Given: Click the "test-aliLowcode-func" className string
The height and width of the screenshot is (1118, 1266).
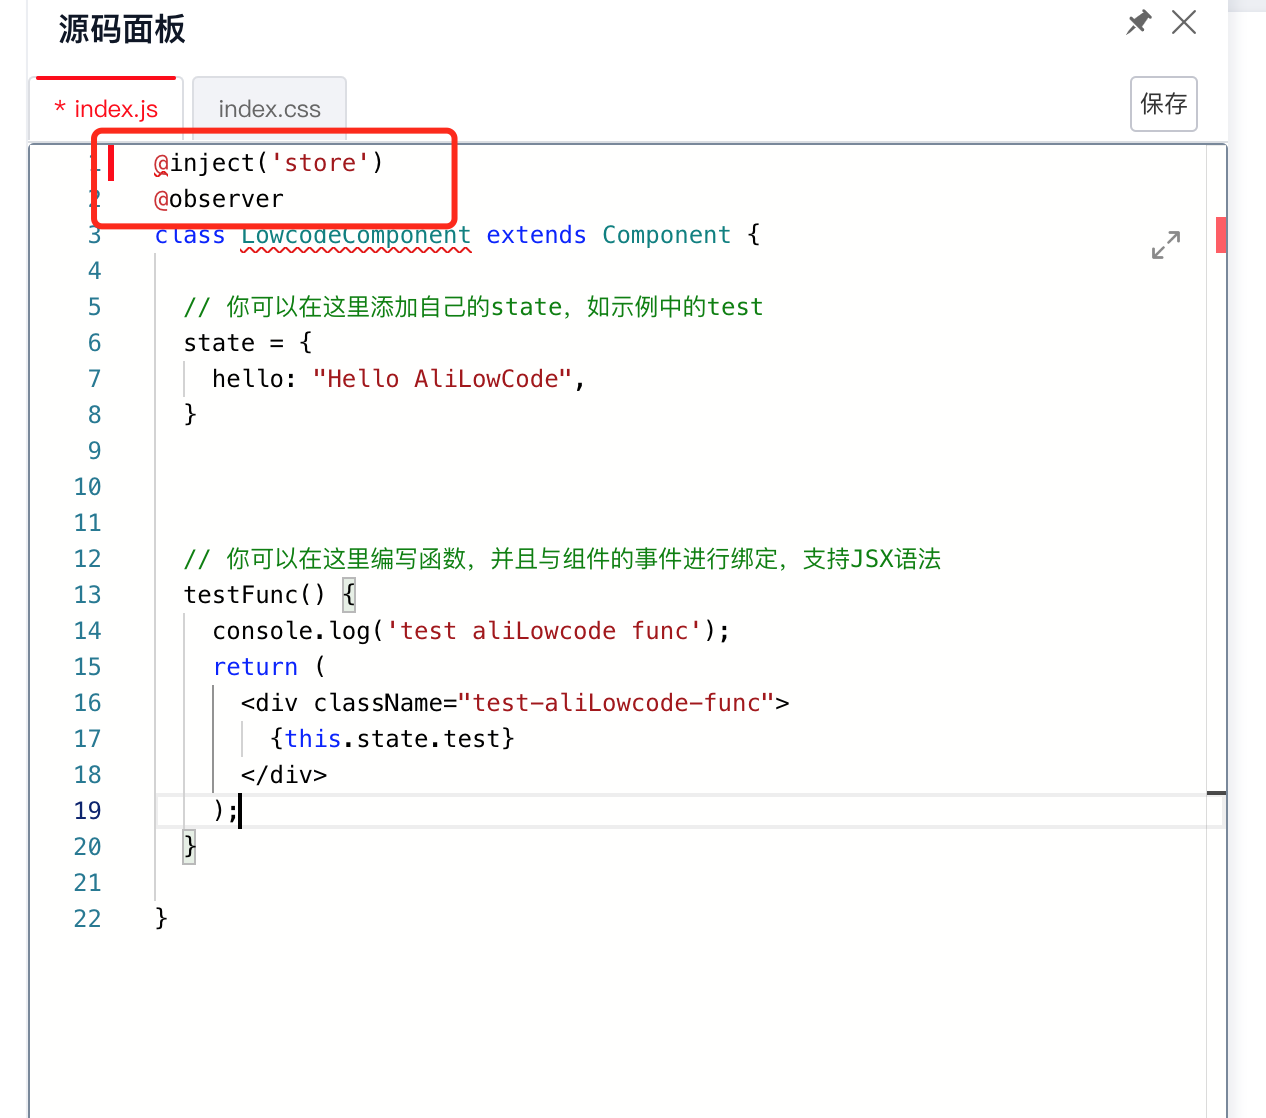Looking at the screenshot, I should pyautogui.click(x=616, y=703).
